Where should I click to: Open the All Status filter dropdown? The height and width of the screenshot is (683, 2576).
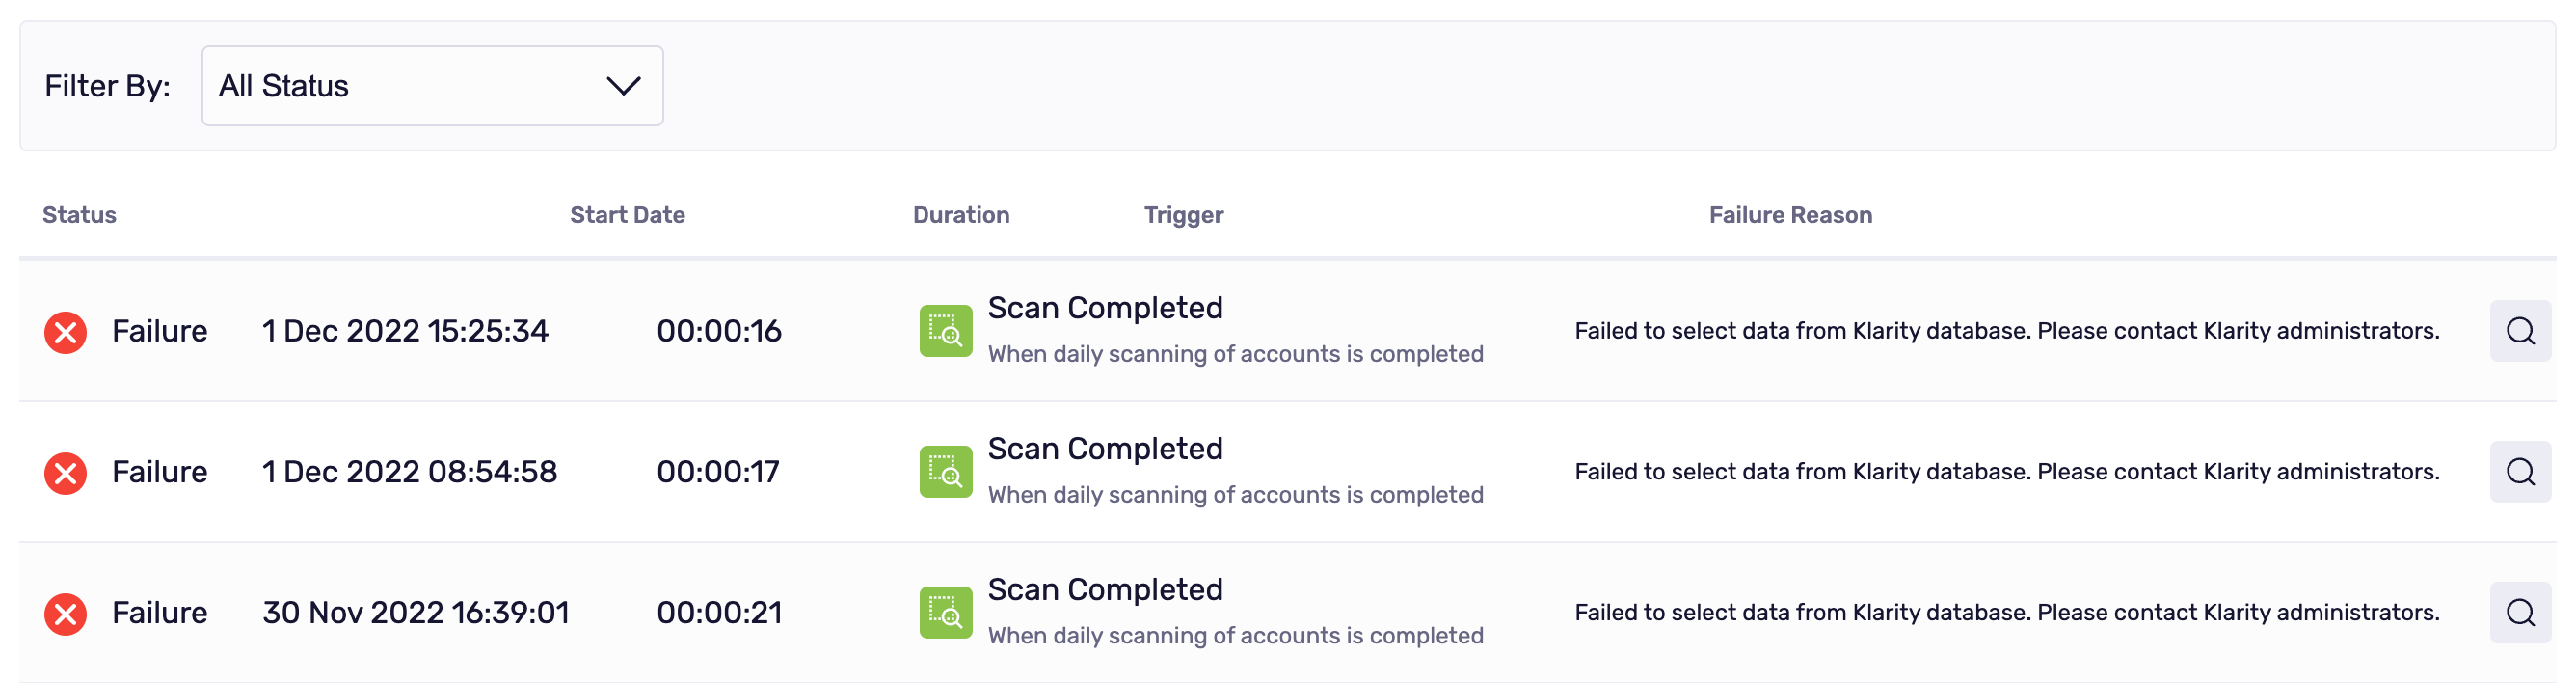[x=432, y=86]
